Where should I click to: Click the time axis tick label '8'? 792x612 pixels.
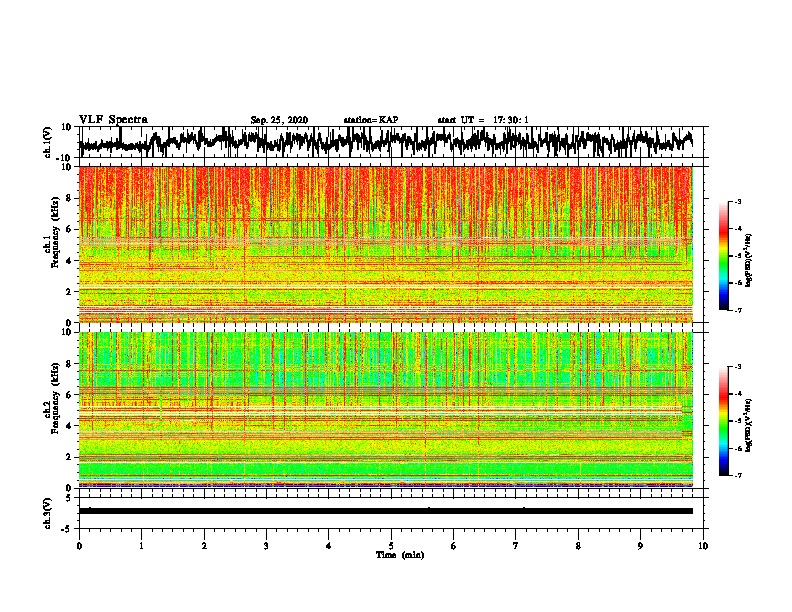tap(578, 546)
